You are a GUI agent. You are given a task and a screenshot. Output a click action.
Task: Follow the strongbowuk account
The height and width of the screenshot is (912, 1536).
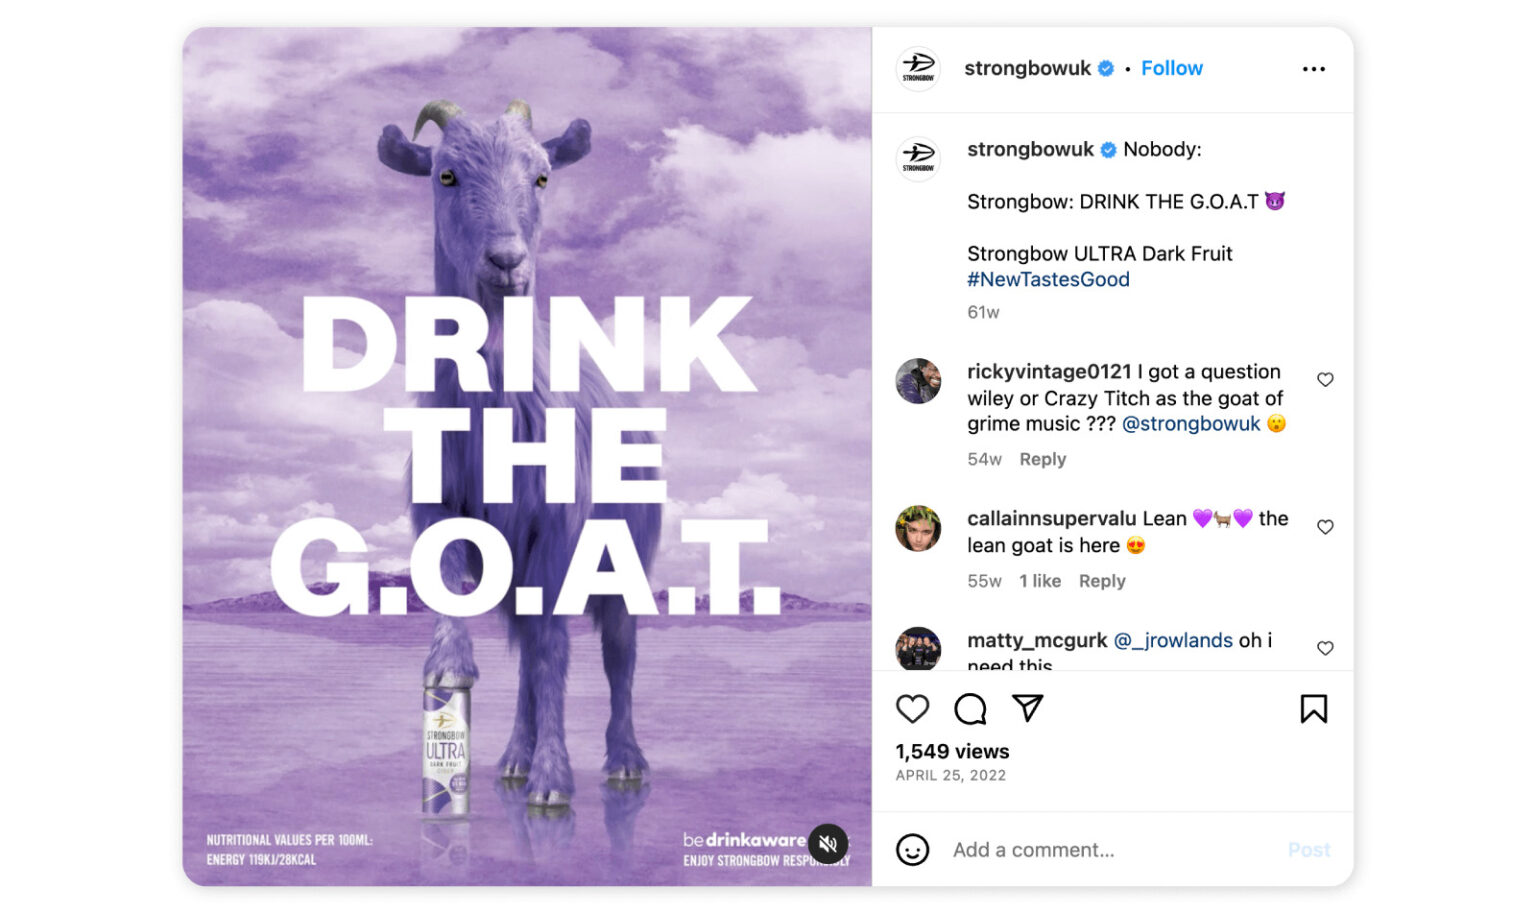coord(1171,68)
